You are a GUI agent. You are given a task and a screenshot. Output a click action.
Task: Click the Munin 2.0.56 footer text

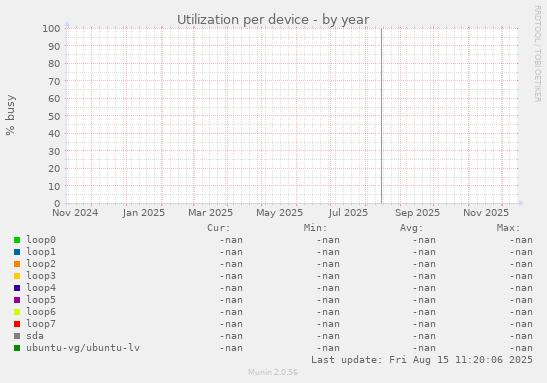click(273, 372)
